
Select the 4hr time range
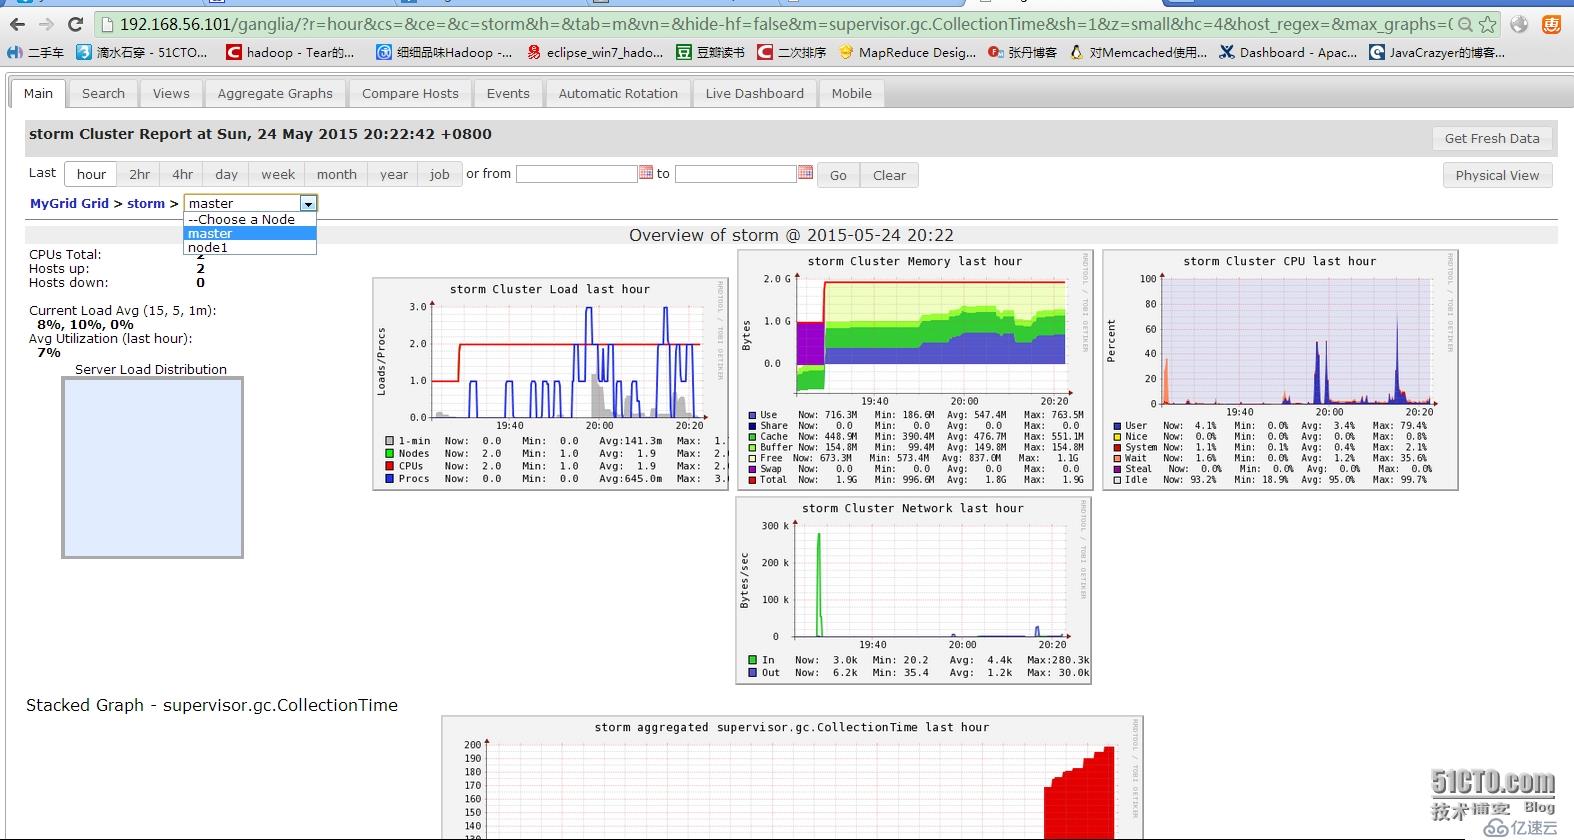pyautogui.click(x=182, y=174)
